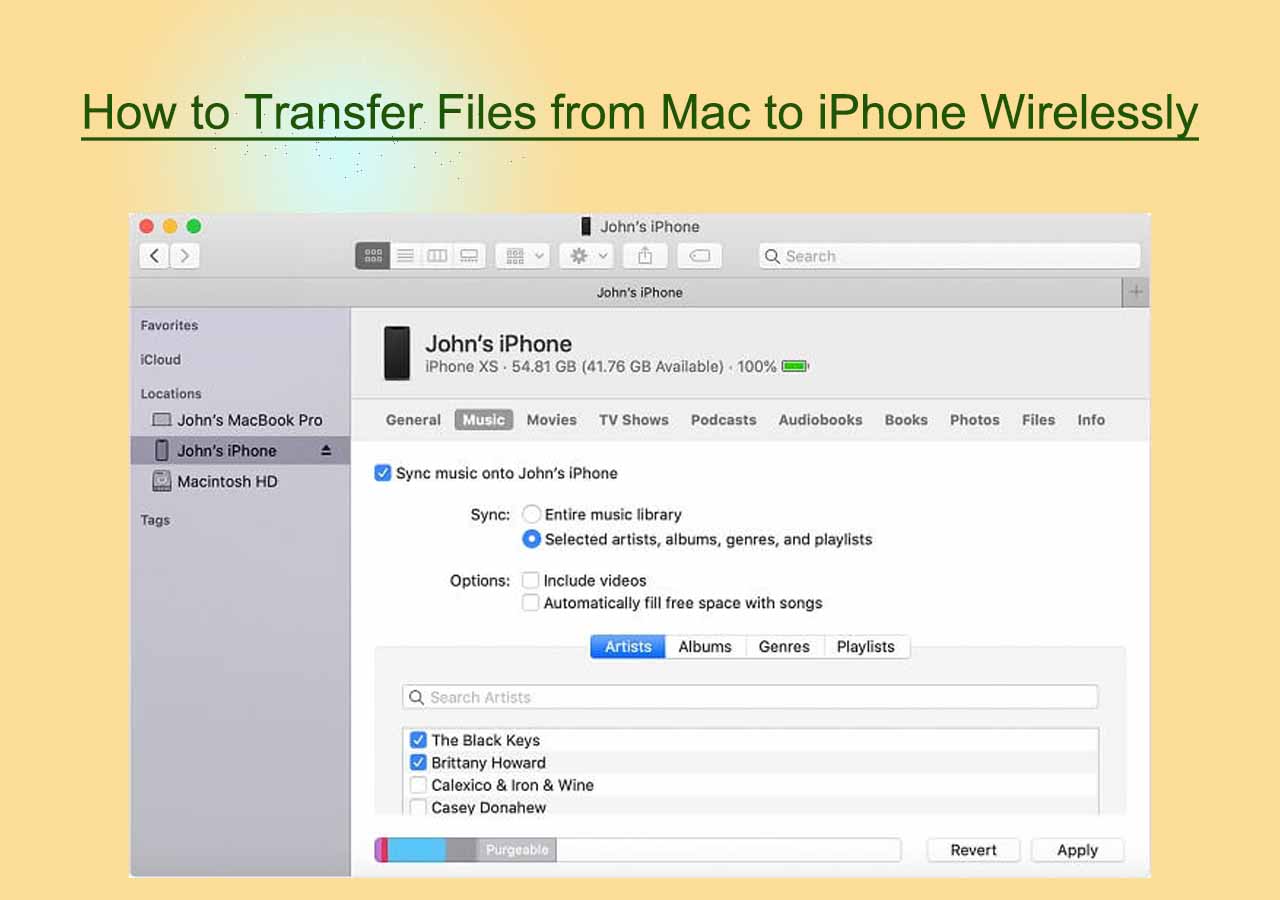
Task: Enable the Include videos option
Action: (530, 580)
